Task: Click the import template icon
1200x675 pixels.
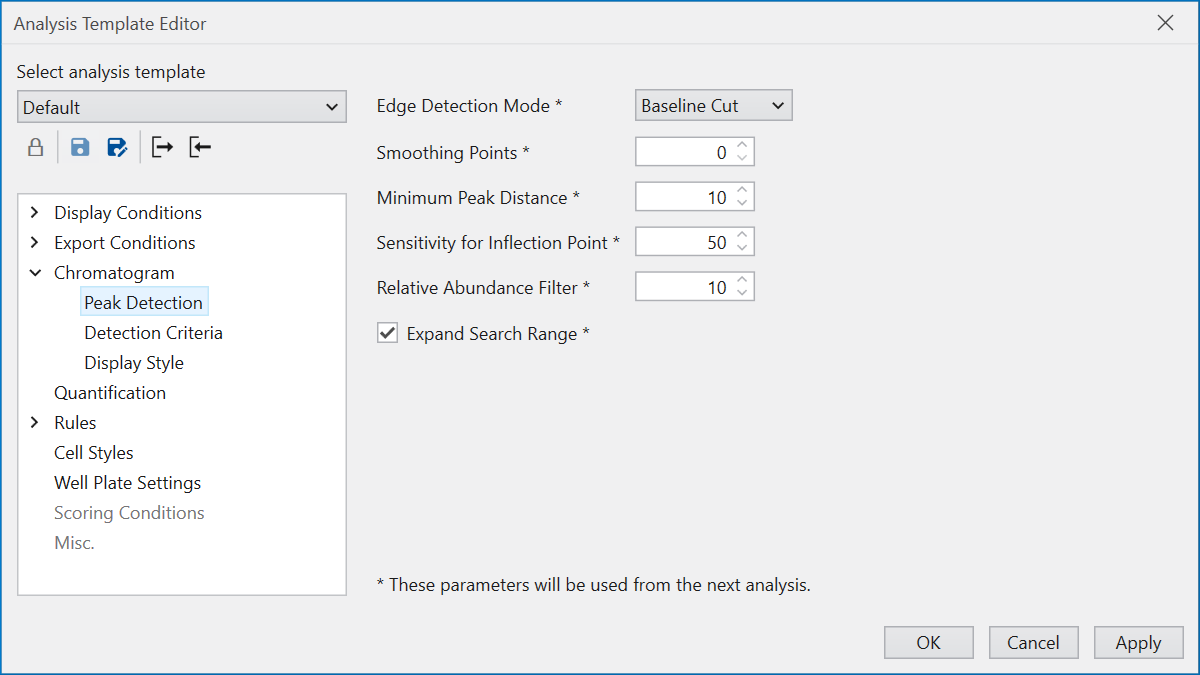Action: (x=200, y=148)
